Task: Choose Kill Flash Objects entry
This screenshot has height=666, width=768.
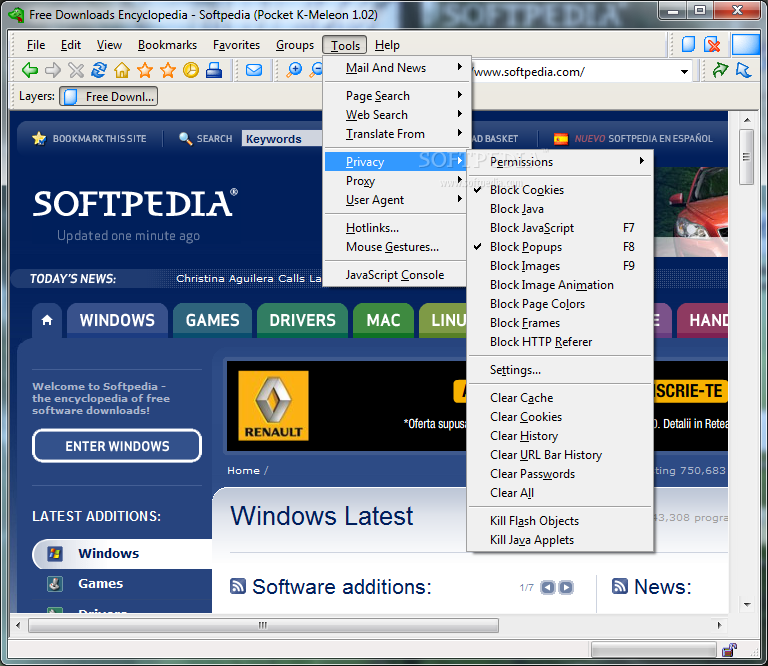Action: coord(560,521)
